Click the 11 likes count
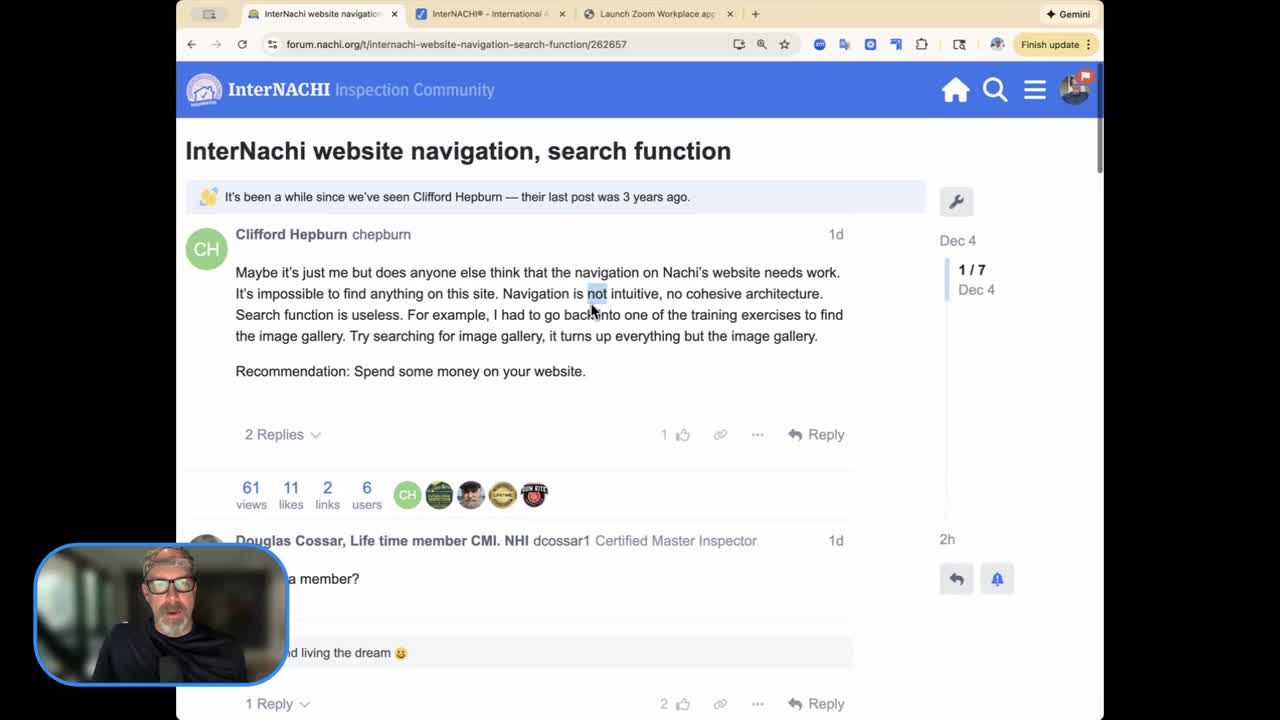Image resolution: width=1280 pixels, height=720 pixels. pyautogui.click(x=291, y=494)
